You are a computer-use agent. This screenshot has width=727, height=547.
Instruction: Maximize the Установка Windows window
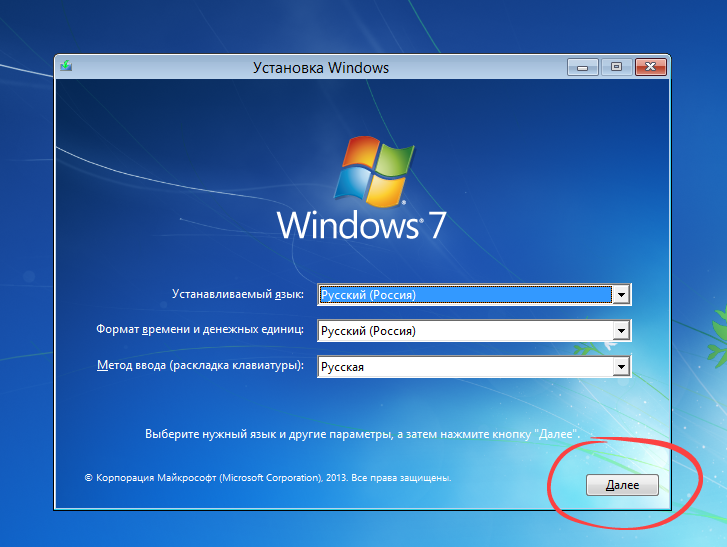pyautogui.click(x=615, y=68)
